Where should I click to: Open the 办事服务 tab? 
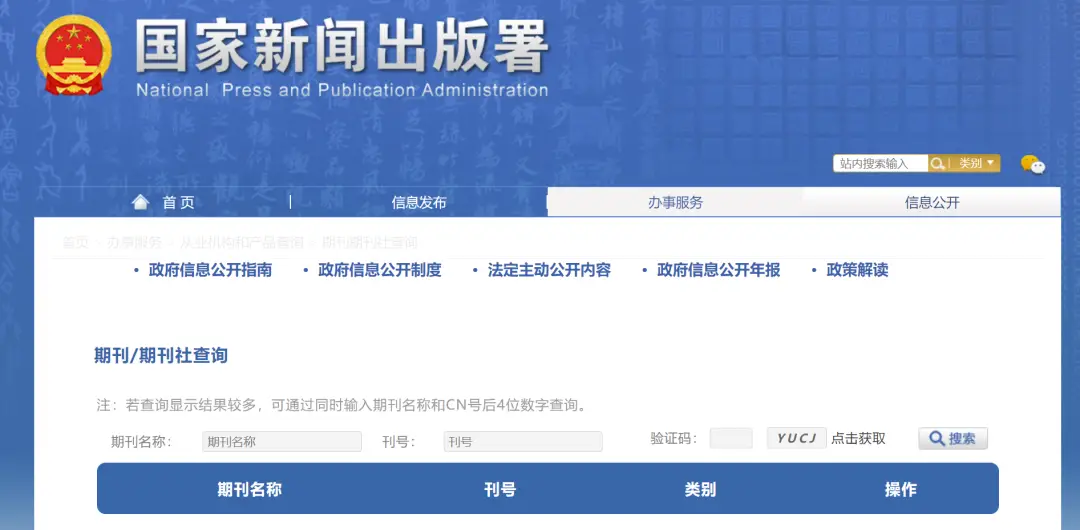tap(675, 203)
